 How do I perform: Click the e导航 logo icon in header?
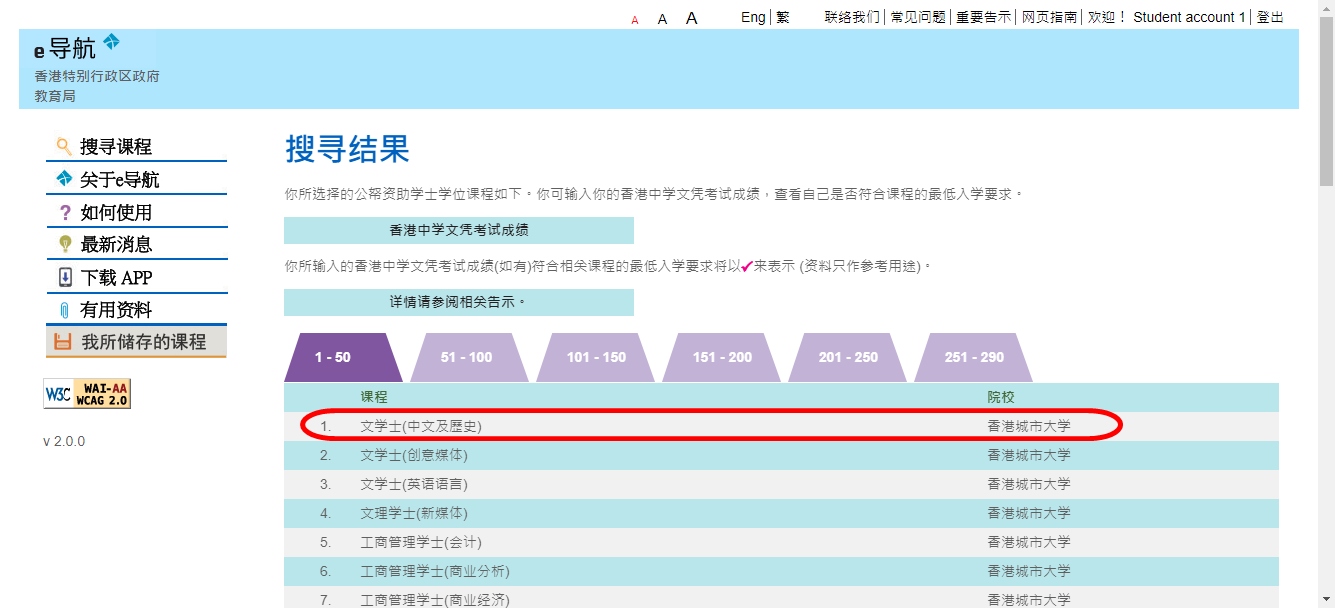(110, 41)
